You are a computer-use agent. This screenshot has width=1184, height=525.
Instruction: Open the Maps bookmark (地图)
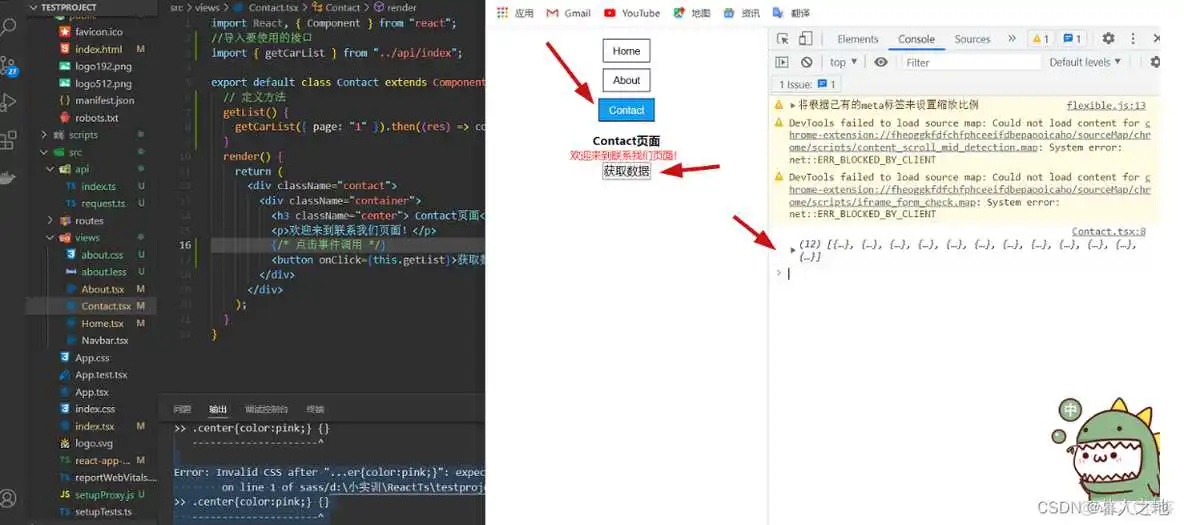point(692,13)
